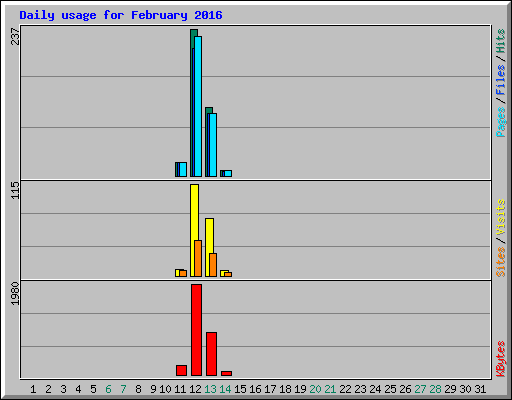
Task: Click the y-axis value 1980
Action: click(x=15, y=294)
